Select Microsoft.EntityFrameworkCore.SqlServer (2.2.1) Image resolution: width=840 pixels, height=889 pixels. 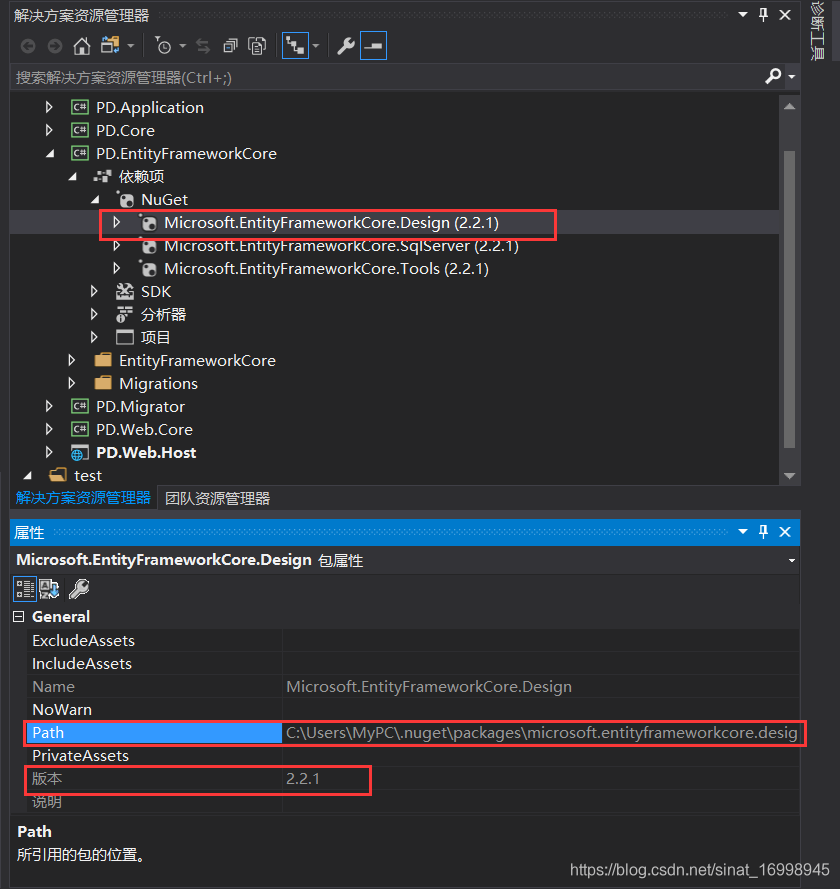pyautogui.click(x=341, y=246)
